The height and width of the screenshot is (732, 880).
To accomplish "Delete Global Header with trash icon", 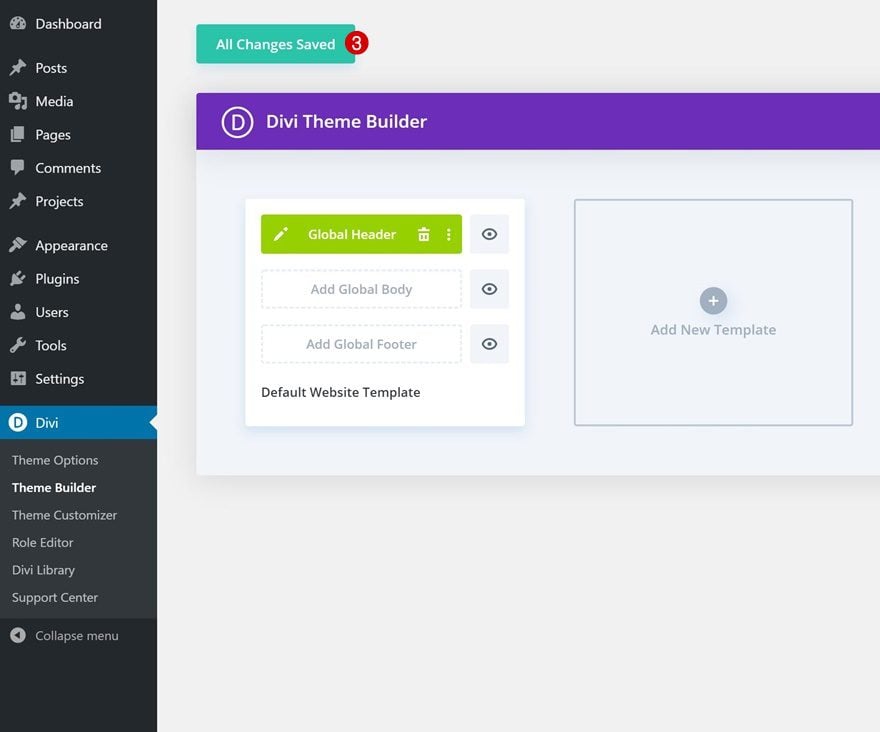I will click(424, 234).
